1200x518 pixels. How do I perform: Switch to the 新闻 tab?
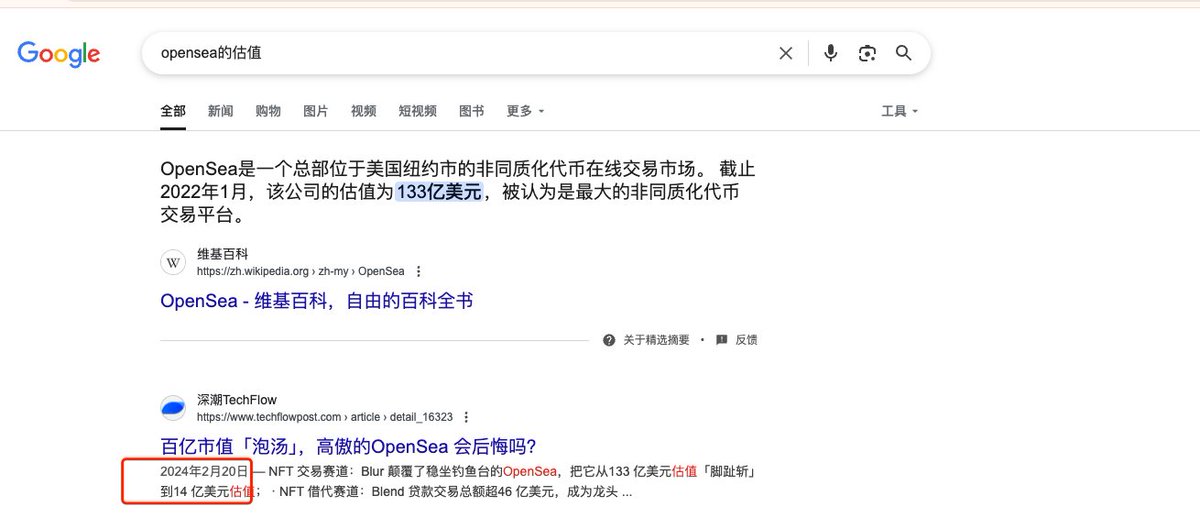(221, 111)
